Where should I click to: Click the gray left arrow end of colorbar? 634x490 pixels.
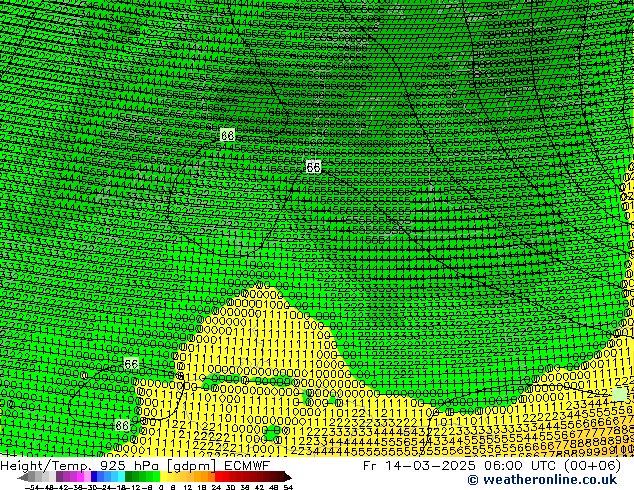pyautogui.click(x=23, y=478)
